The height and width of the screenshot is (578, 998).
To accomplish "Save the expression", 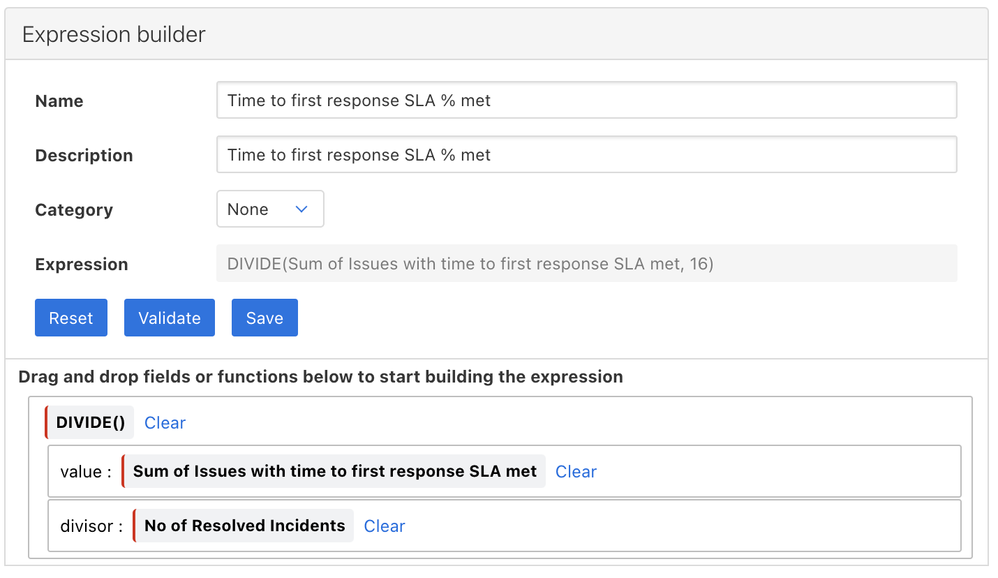I will [264, 318].
